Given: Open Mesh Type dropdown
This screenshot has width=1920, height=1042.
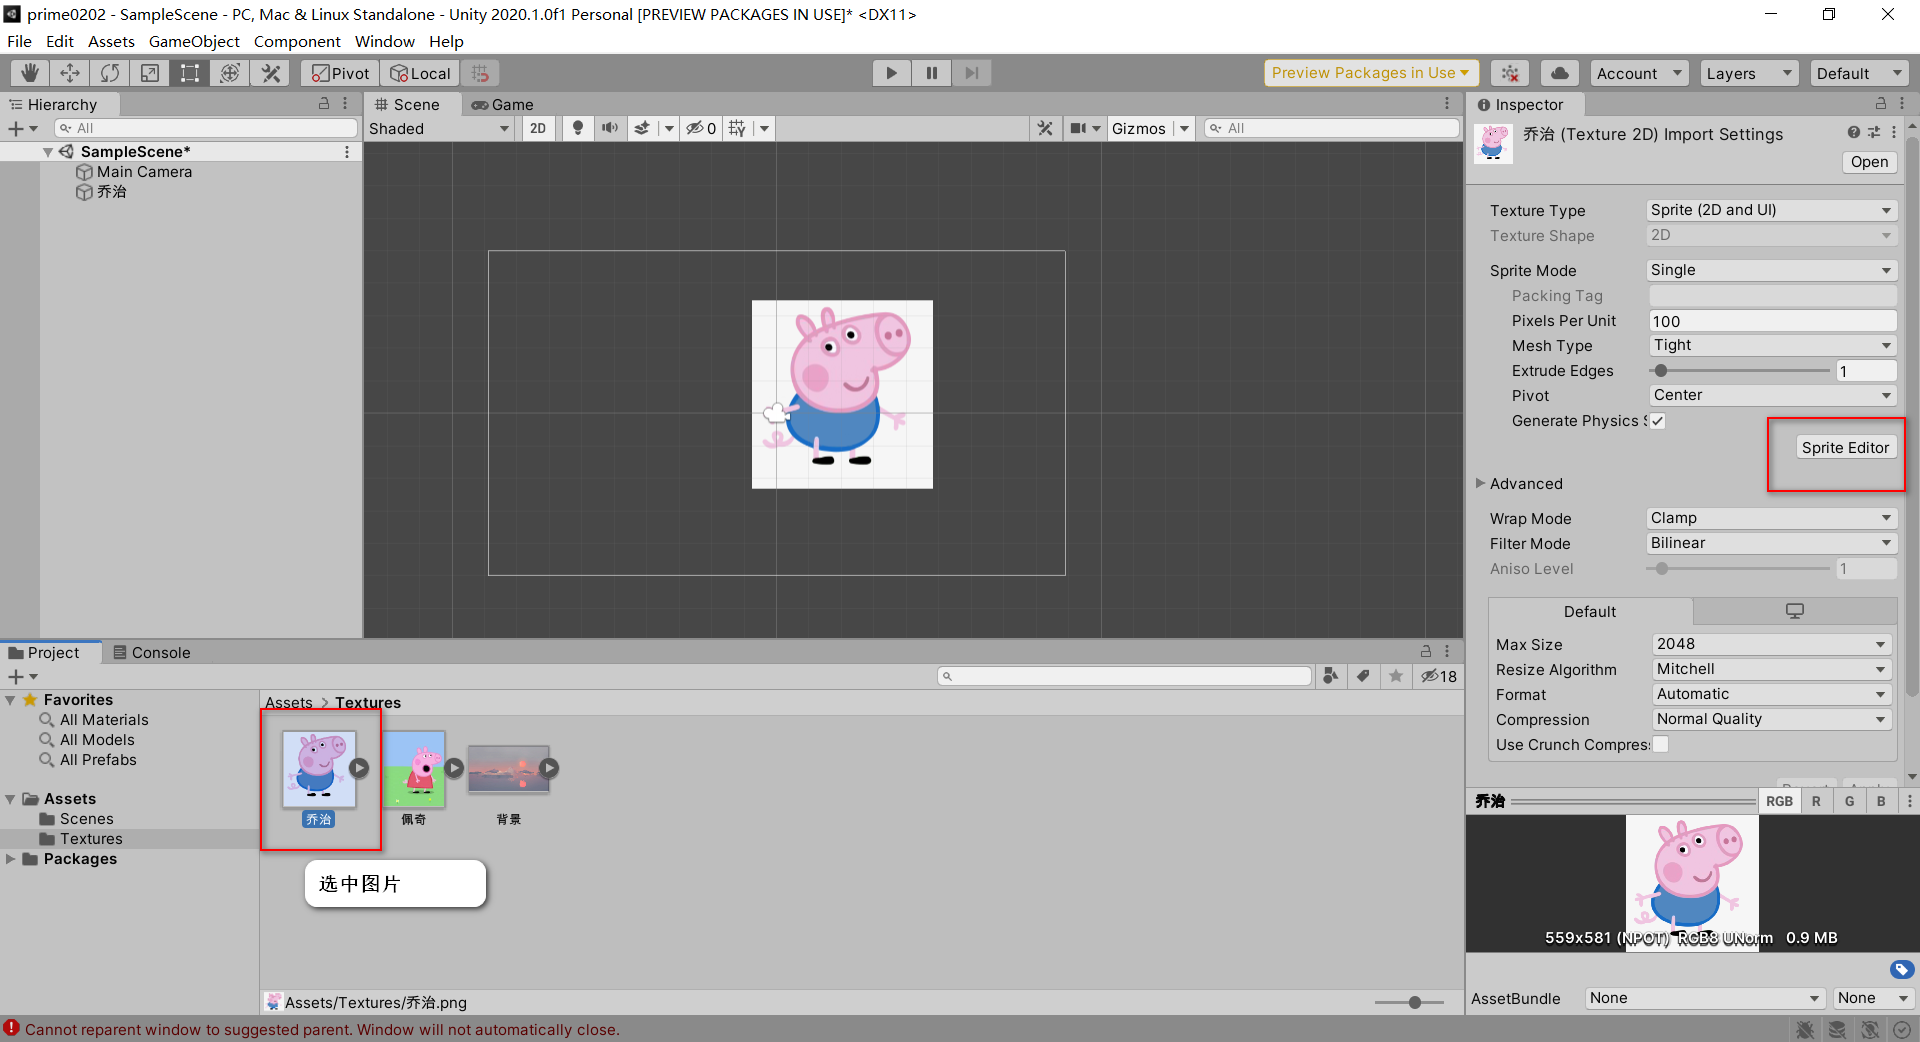Looking at the screenshot, I should pyautogui.click(x=1773, y=345).
